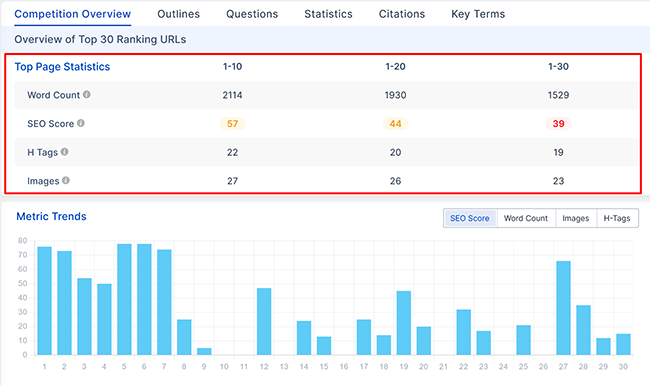The width and height of the screenshot is (650, 386).
Task: Open the Citations tab
Action: coord(402,14)
